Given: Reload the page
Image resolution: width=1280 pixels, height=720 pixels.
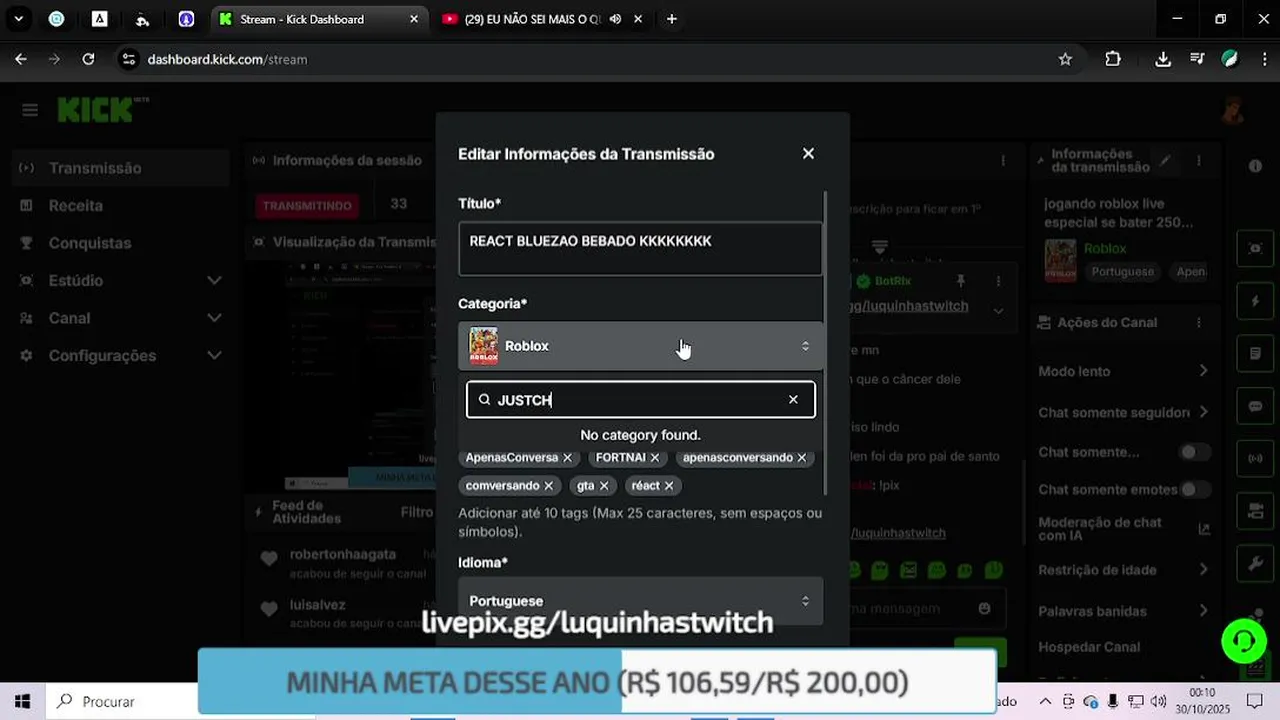Looking at the screenshot, I should 88,59.
